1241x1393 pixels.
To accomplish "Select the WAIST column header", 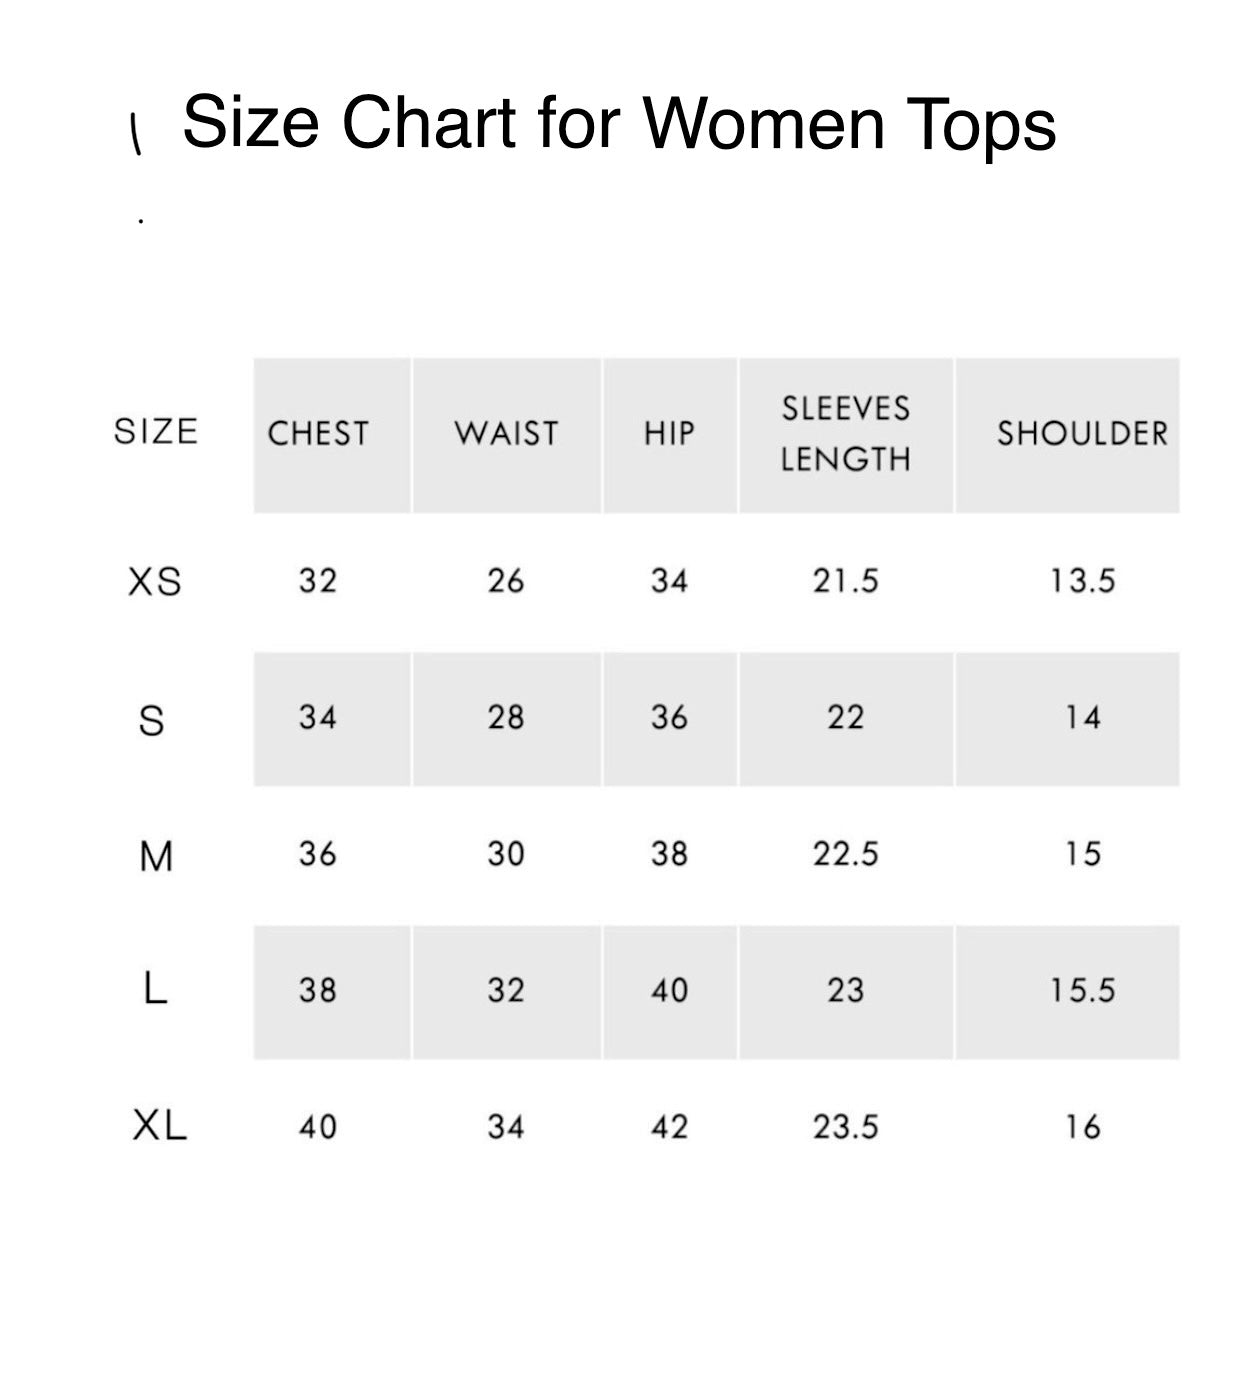I will coord(506,434).
